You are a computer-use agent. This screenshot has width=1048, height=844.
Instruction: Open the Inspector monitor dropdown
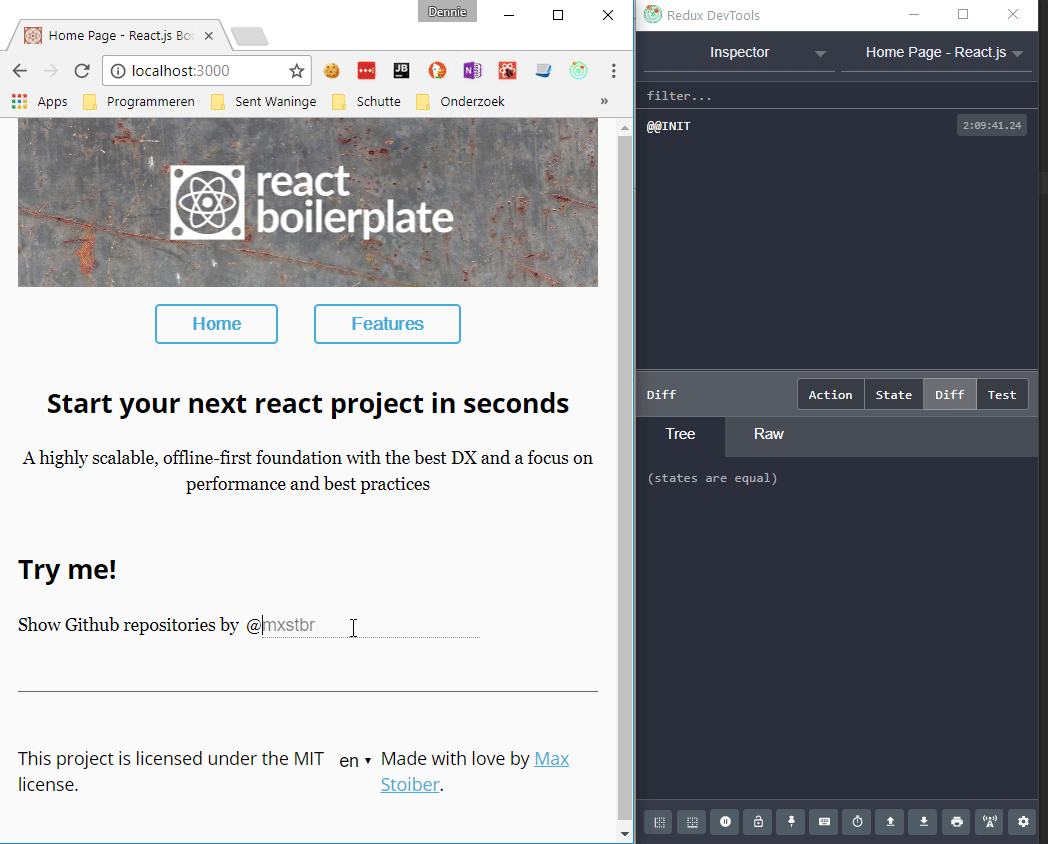(x=739, y=52)
